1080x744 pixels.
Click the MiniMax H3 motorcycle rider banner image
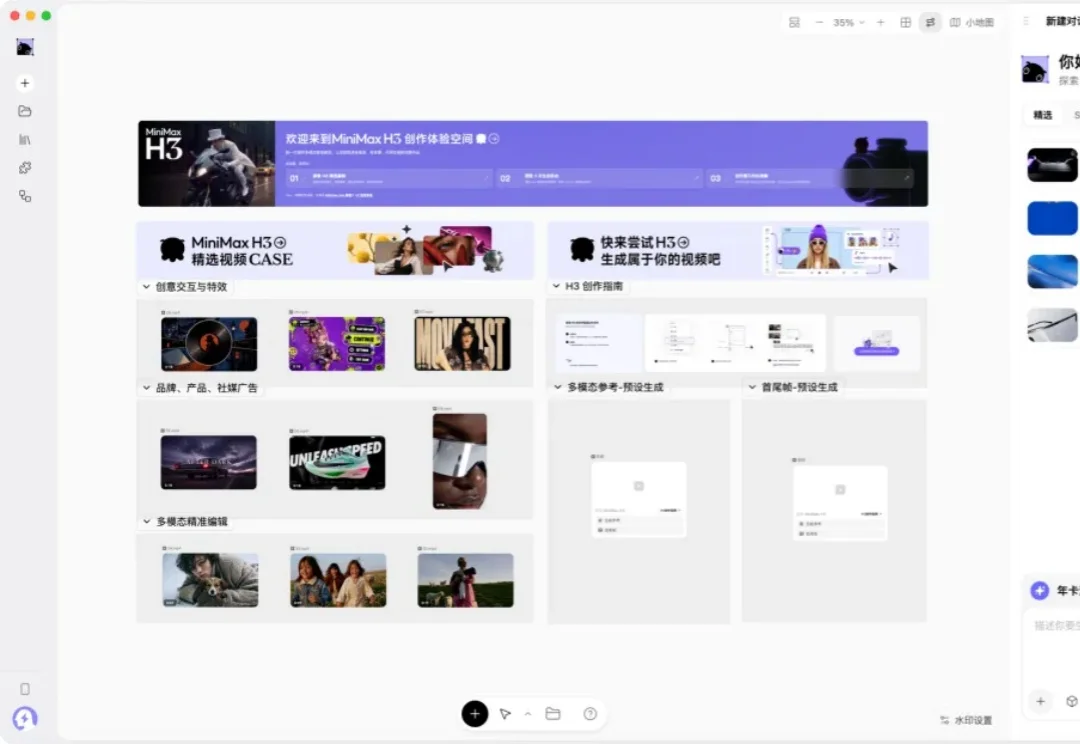click(207, 164)
